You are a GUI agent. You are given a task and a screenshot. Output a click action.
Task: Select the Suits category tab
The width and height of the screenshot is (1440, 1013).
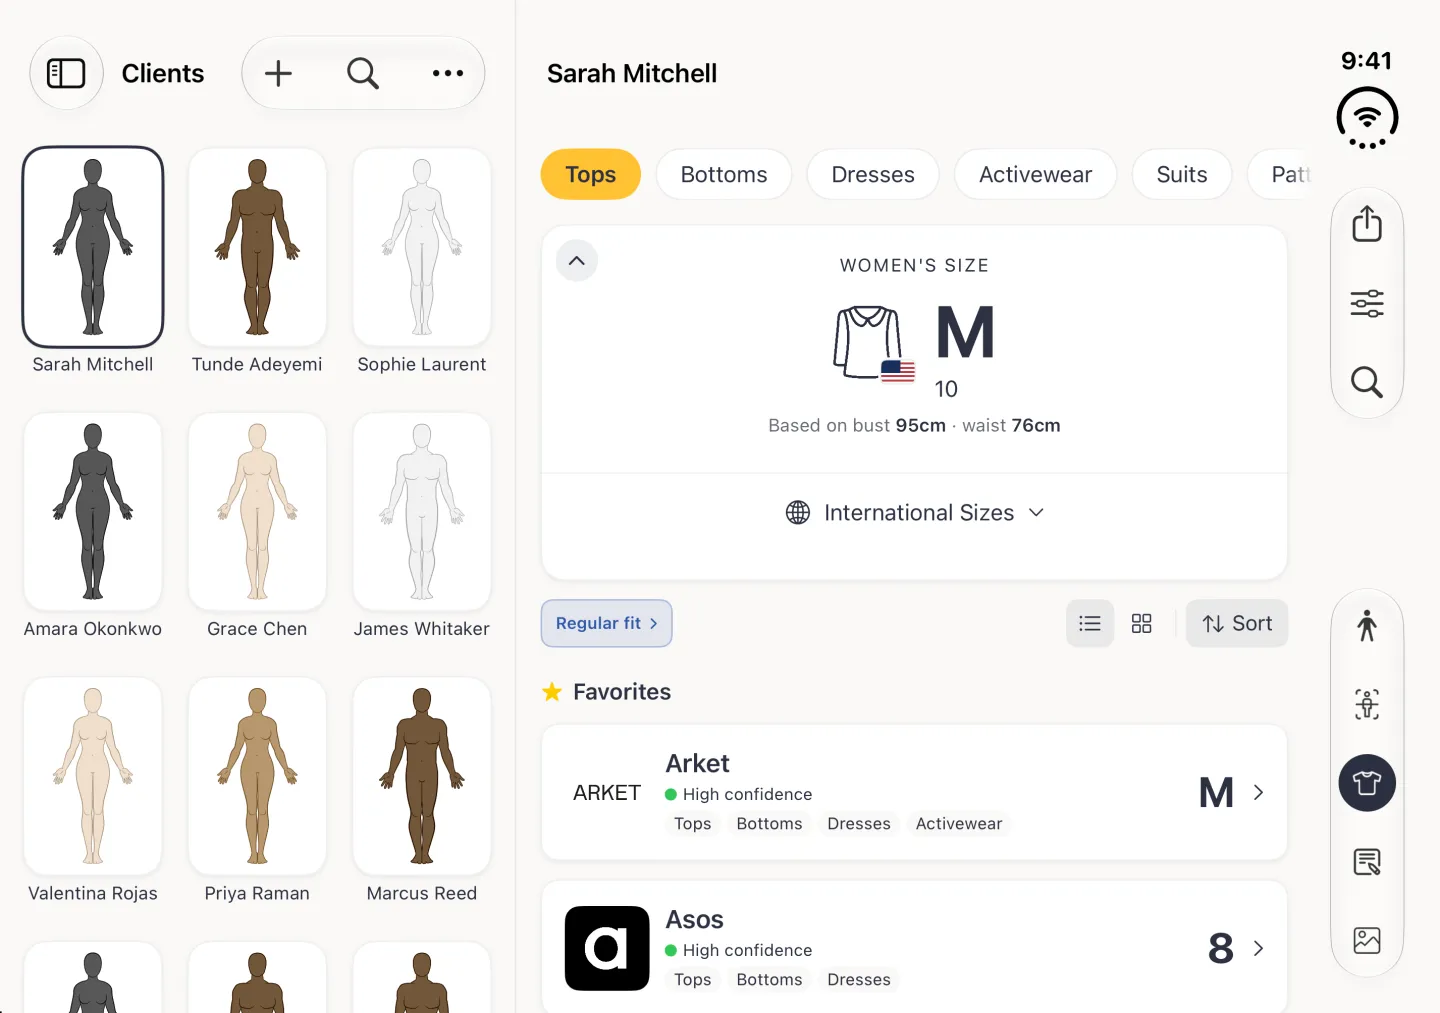[1182, 174]
